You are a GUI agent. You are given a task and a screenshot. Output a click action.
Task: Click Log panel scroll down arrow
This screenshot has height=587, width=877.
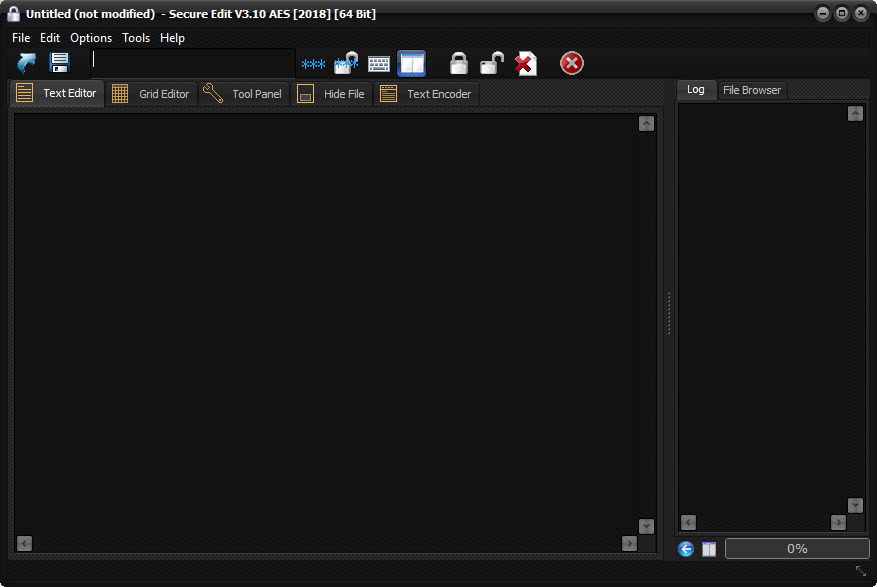(855, 505)
